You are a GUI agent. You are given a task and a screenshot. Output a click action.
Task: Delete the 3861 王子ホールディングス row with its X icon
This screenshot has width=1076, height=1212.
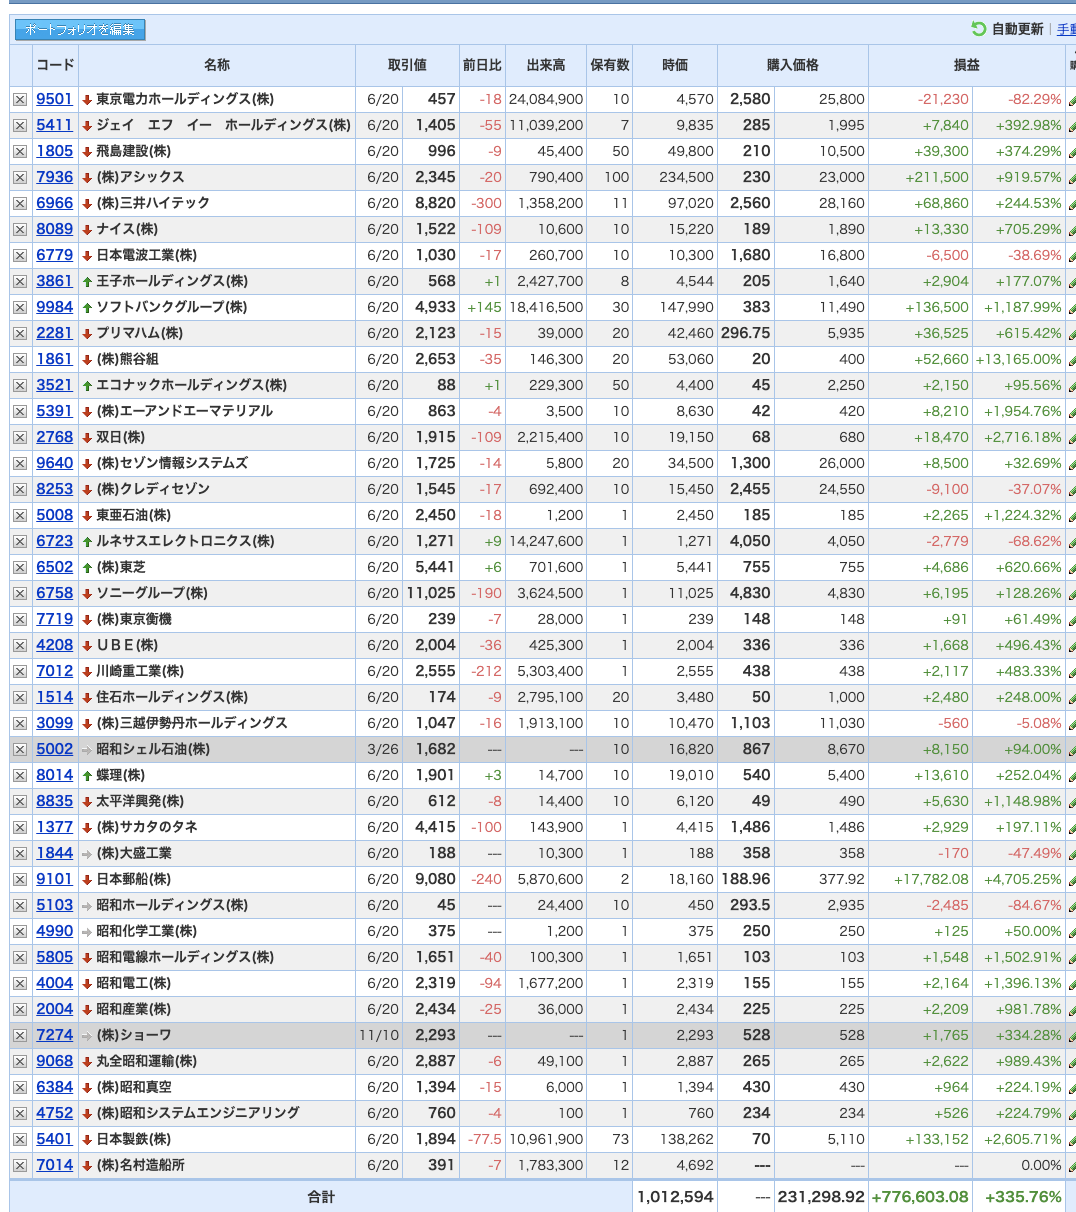tap(20, 282)
